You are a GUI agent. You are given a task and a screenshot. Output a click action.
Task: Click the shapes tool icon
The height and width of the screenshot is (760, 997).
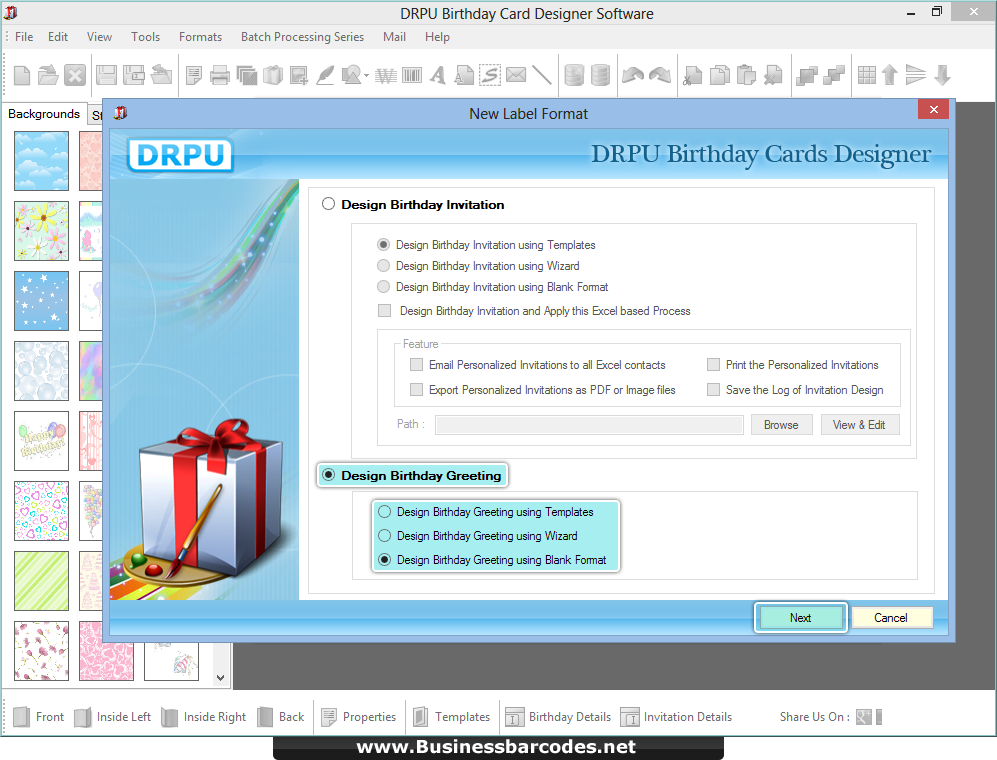(x=352, y=75)
